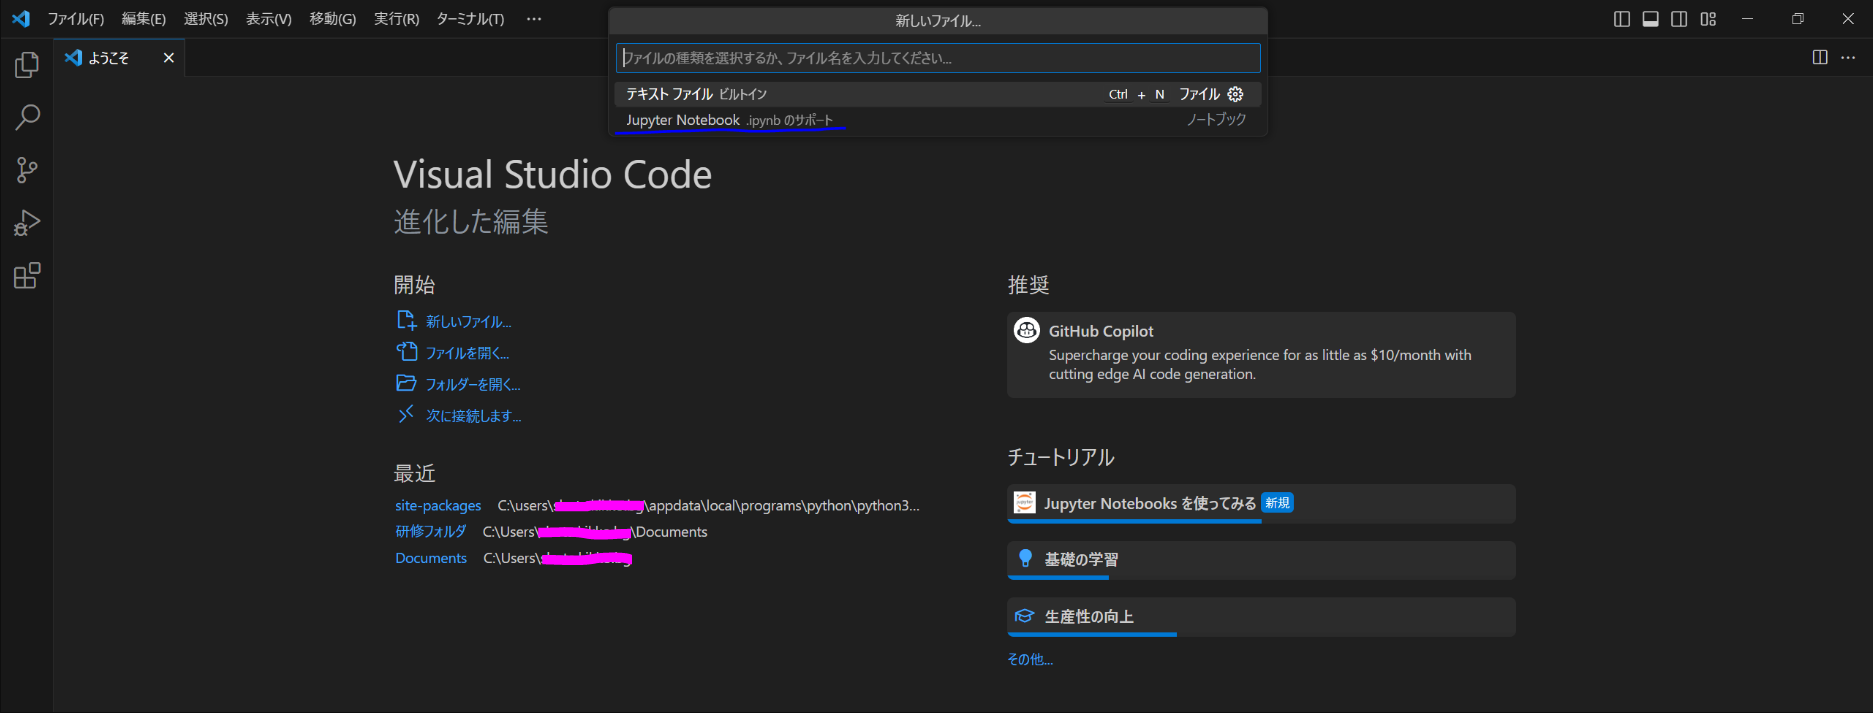This screenshot has height=713, width=1873.
Task: Minimize the VS Code window
Action: [x=1748, y=19]
